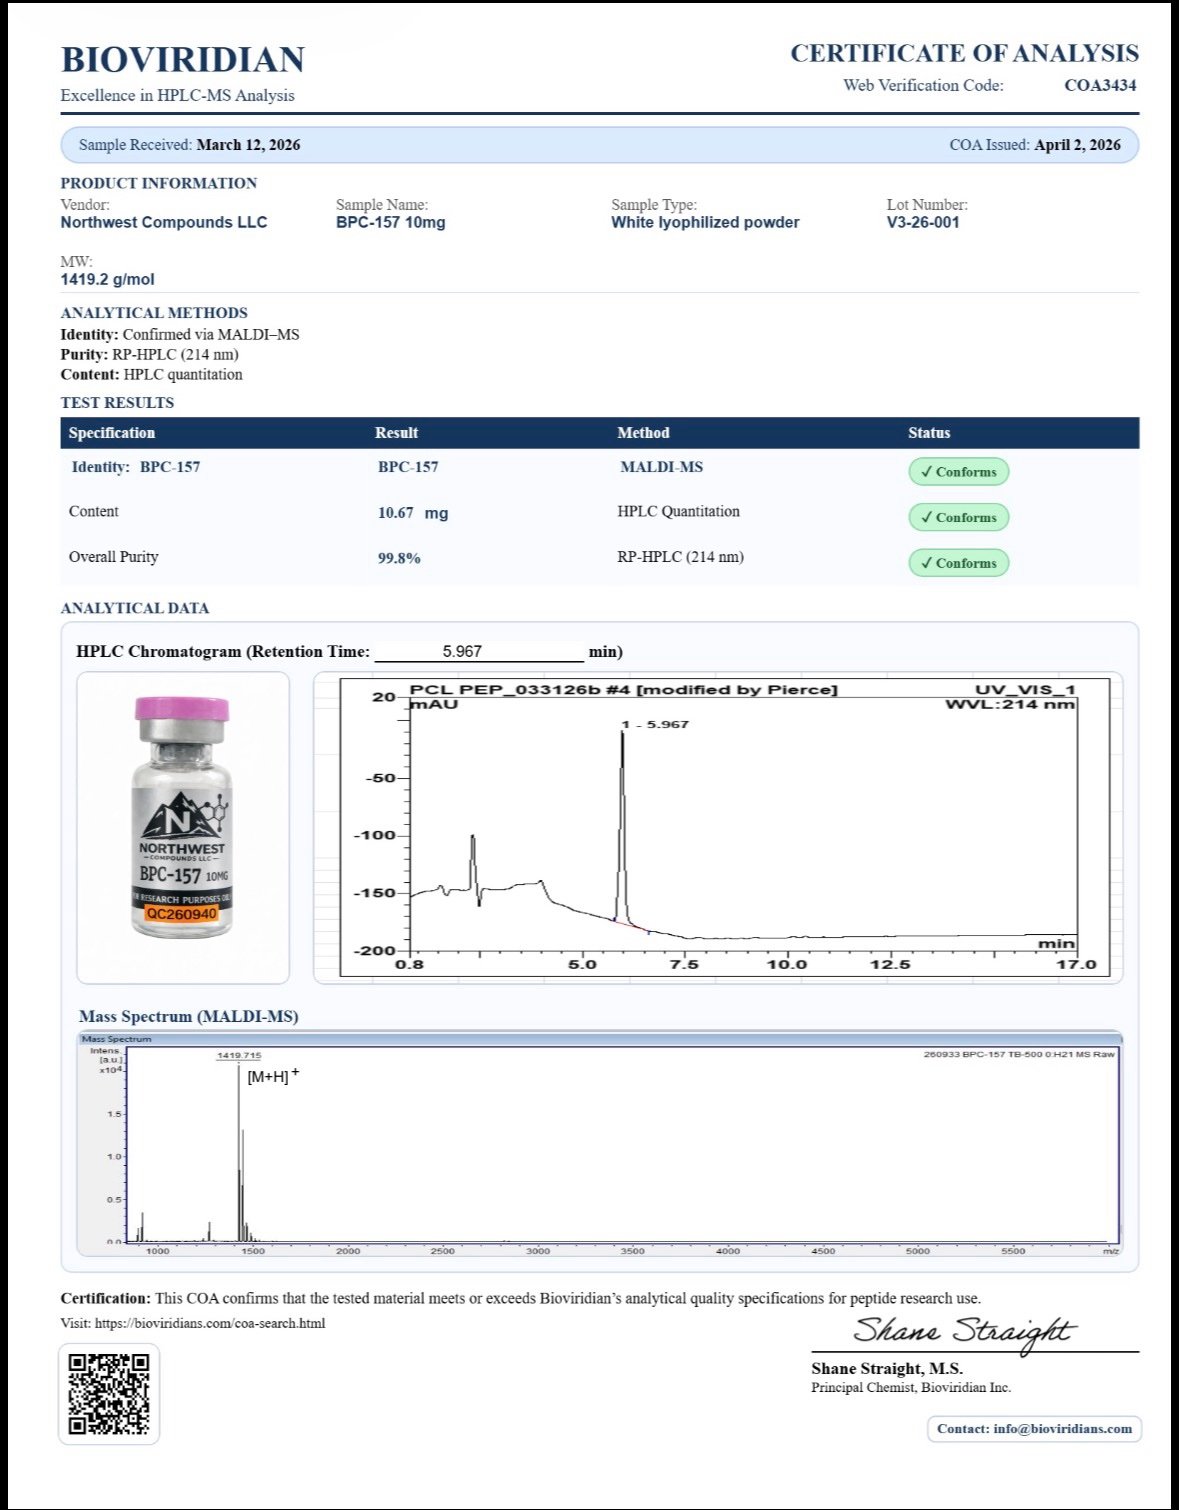Click the 1 - 5.967 peak label
Viewport: 1179px width, 1510px height.
(x=655, y=724)
